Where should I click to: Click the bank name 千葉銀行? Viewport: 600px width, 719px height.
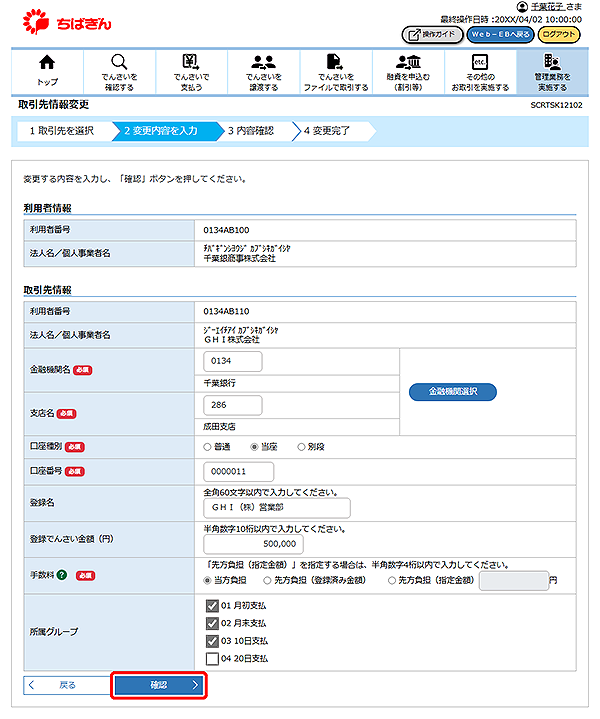(x=219, y=383)
